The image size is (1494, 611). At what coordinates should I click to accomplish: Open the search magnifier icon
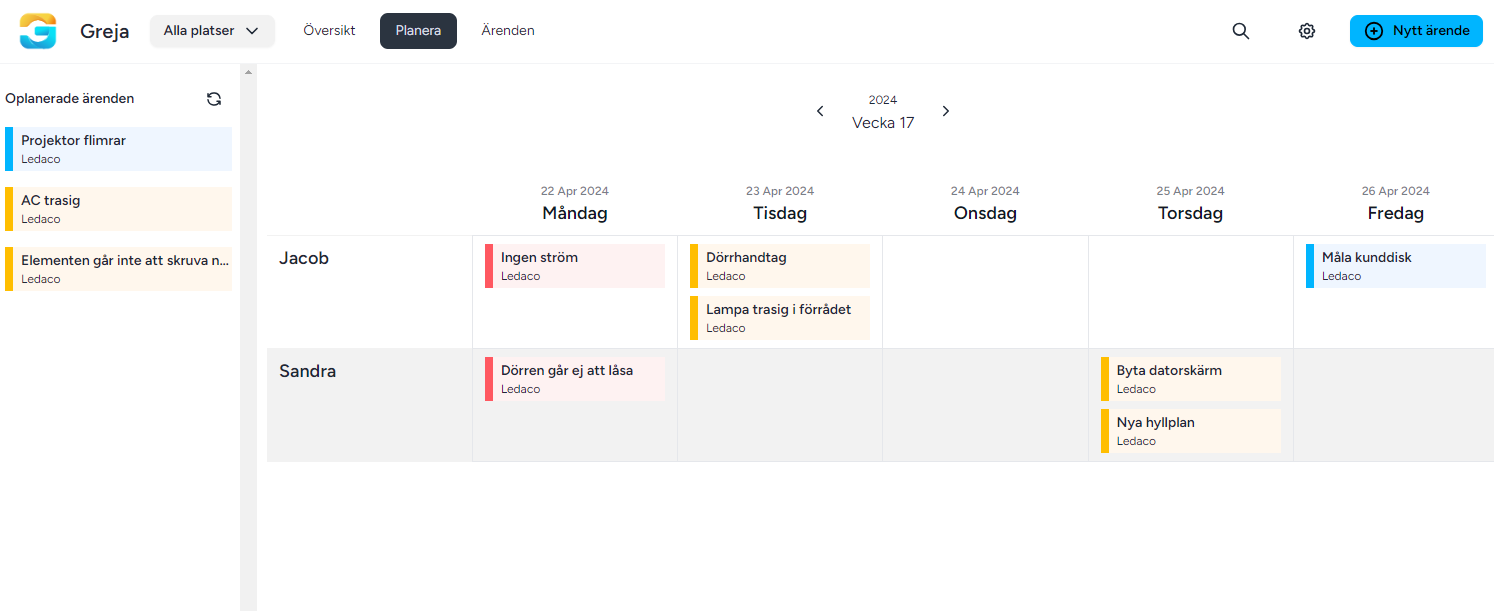[1241, 31]
